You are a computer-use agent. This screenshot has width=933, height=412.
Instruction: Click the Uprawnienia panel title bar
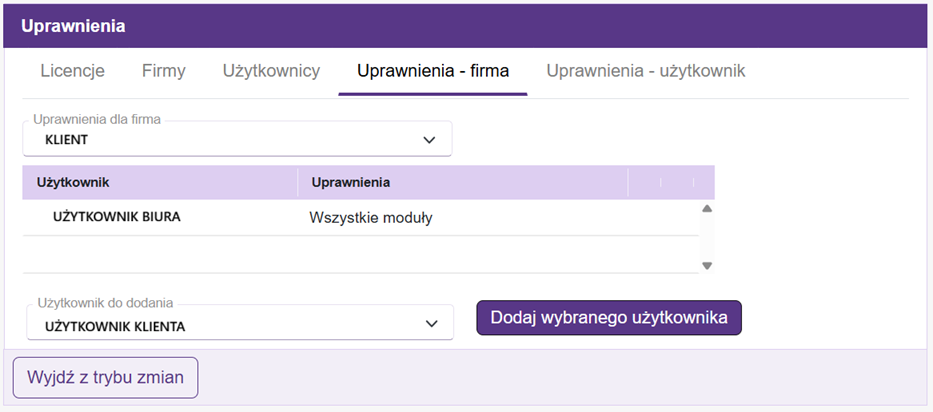point(466,26)
